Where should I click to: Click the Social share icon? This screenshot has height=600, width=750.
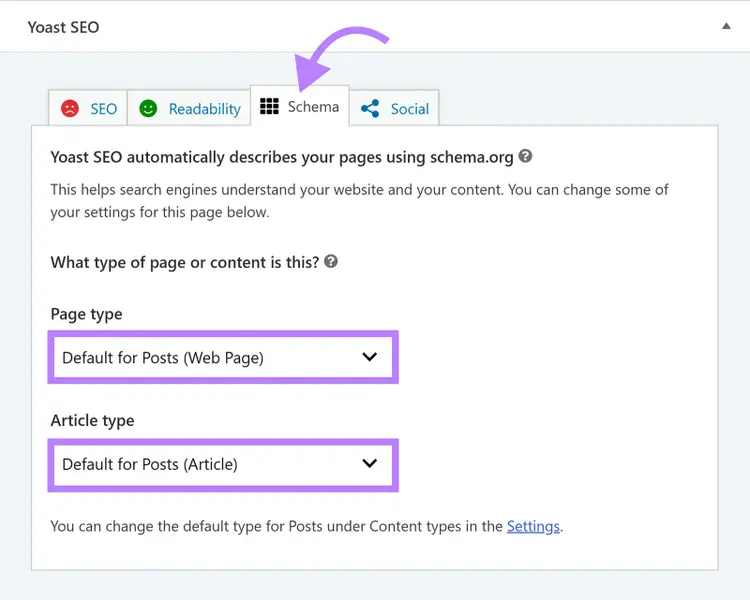coord(370,109)
